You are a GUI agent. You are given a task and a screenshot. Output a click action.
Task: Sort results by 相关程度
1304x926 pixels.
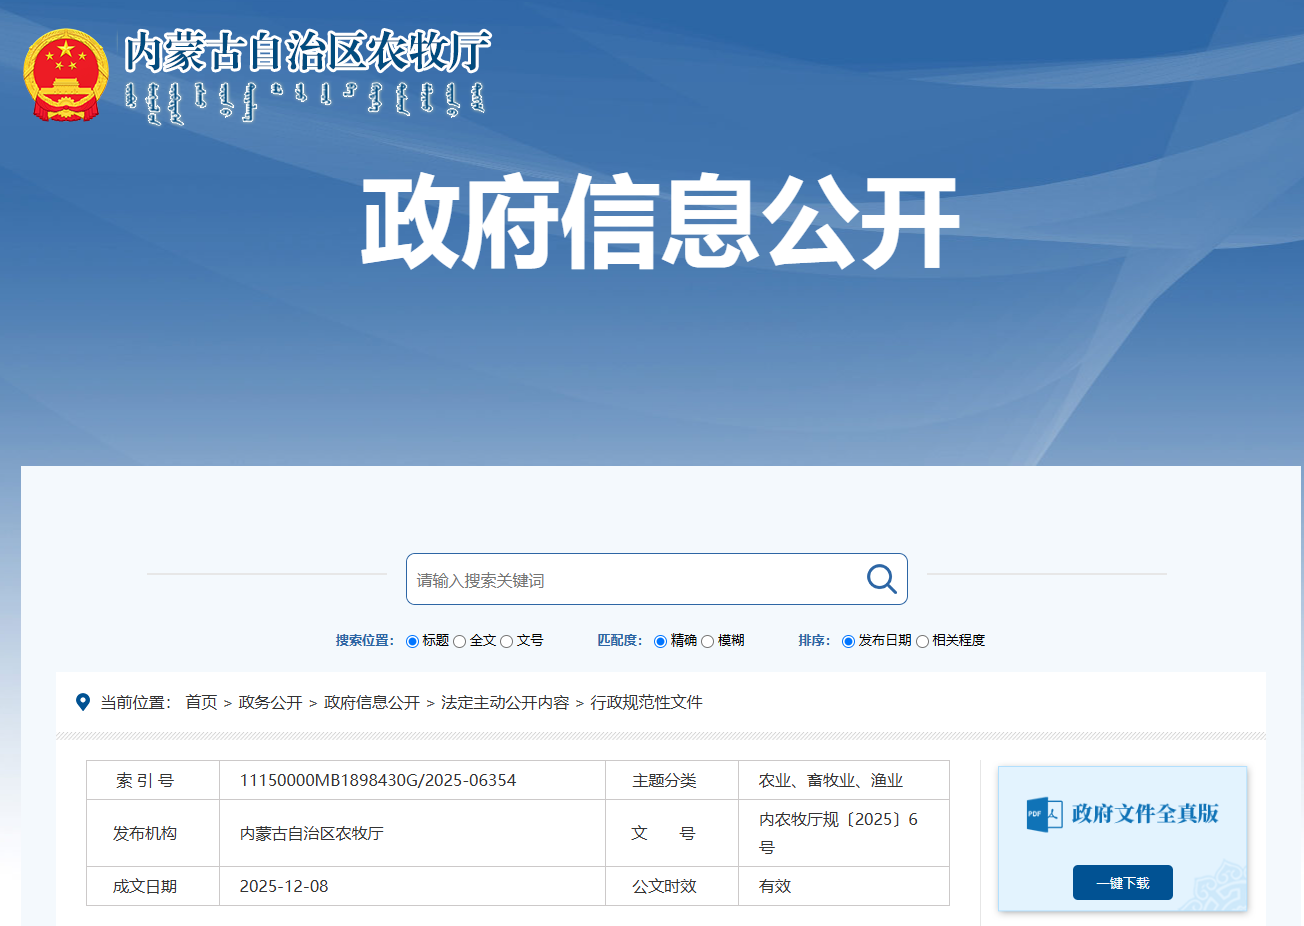[x=922, y=641]
